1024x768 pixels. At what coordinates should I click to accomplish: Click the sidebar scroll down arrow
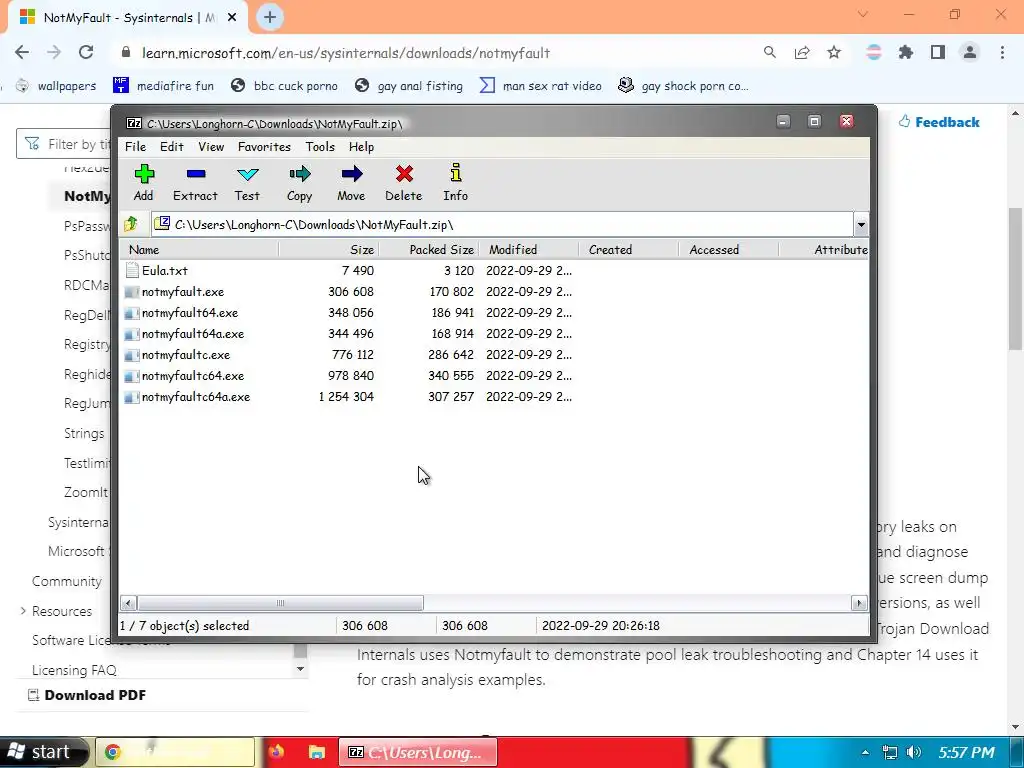point(300,669)
